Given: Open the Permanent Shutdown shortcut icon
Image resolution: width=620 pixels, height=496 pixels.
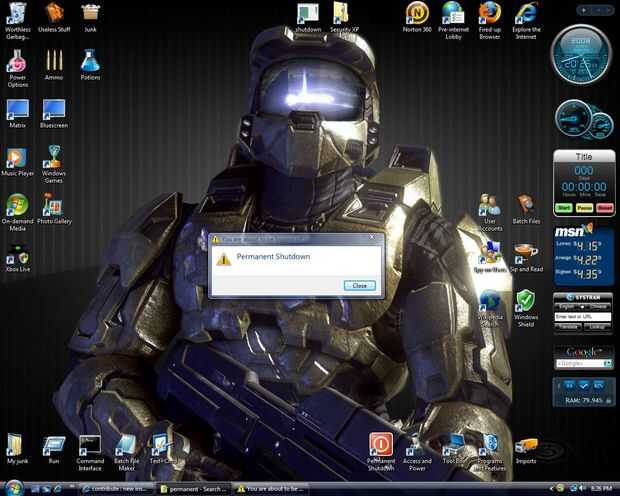Looking at the screenshot, I should pyautogui.click(x=380, y=445).
